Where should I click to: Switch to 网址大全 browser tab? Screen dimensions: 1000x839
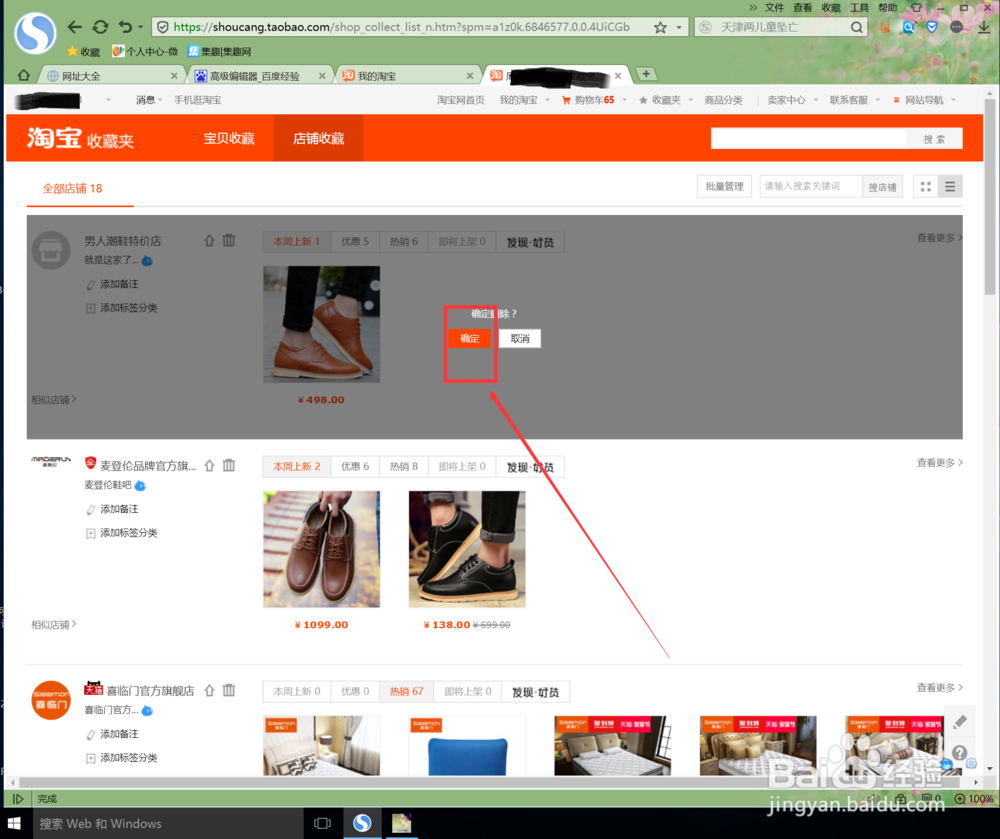click(112, 76)
